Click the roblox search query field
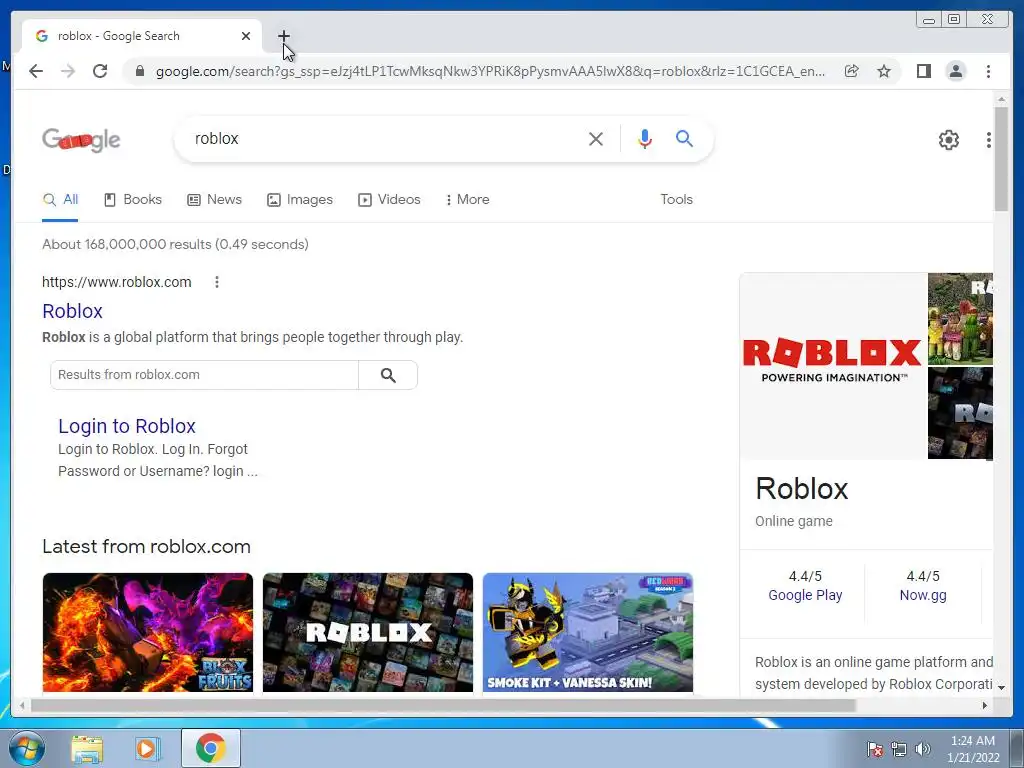 [385, 138]
